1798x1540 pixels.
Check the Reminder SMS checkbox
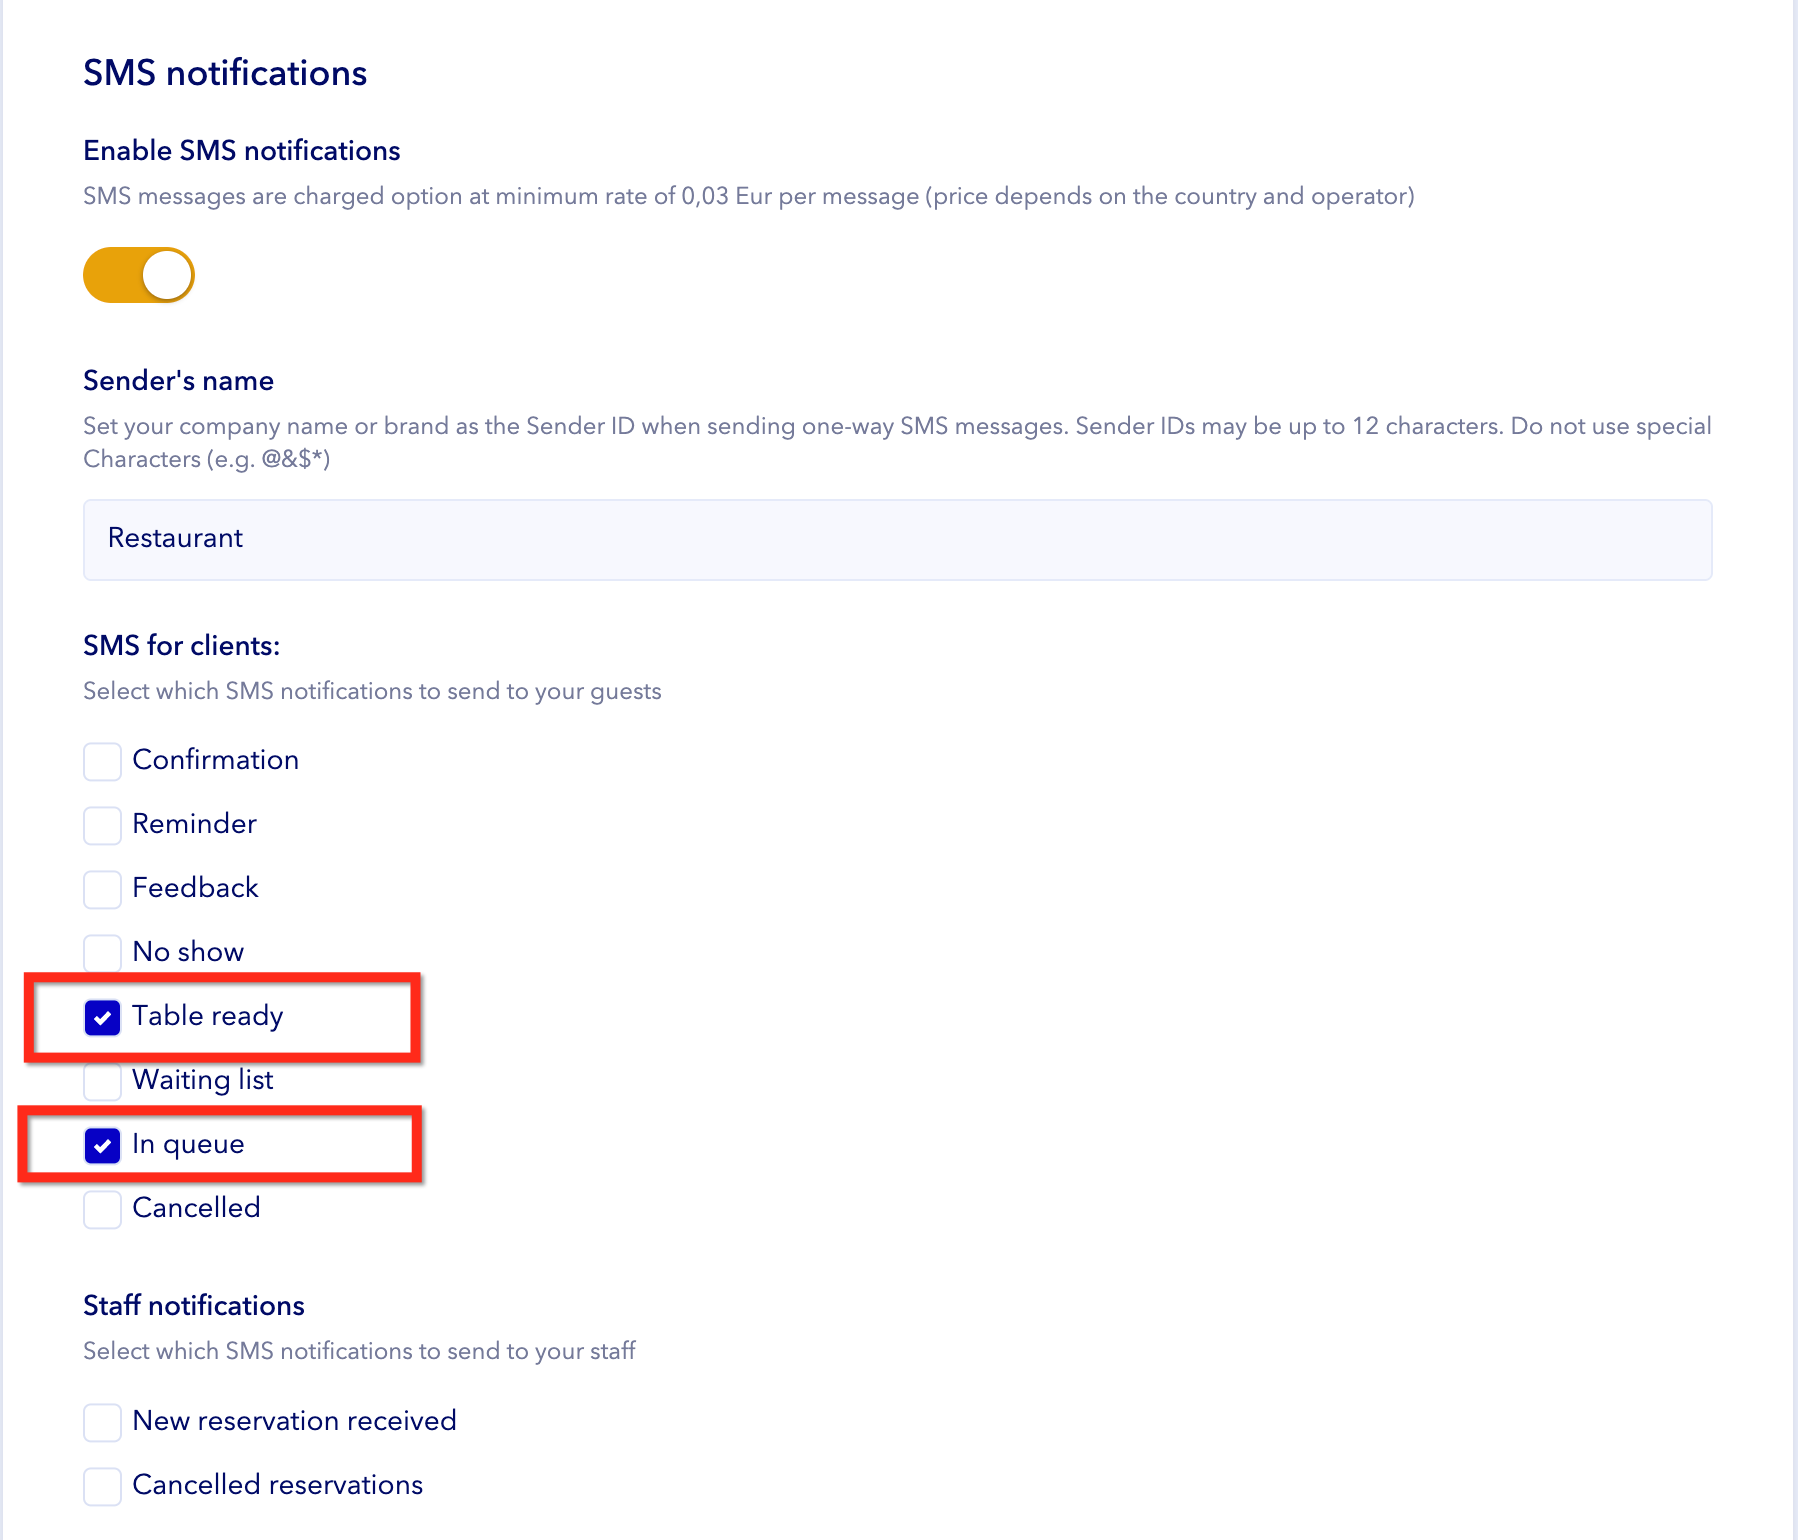pos(103,825)
